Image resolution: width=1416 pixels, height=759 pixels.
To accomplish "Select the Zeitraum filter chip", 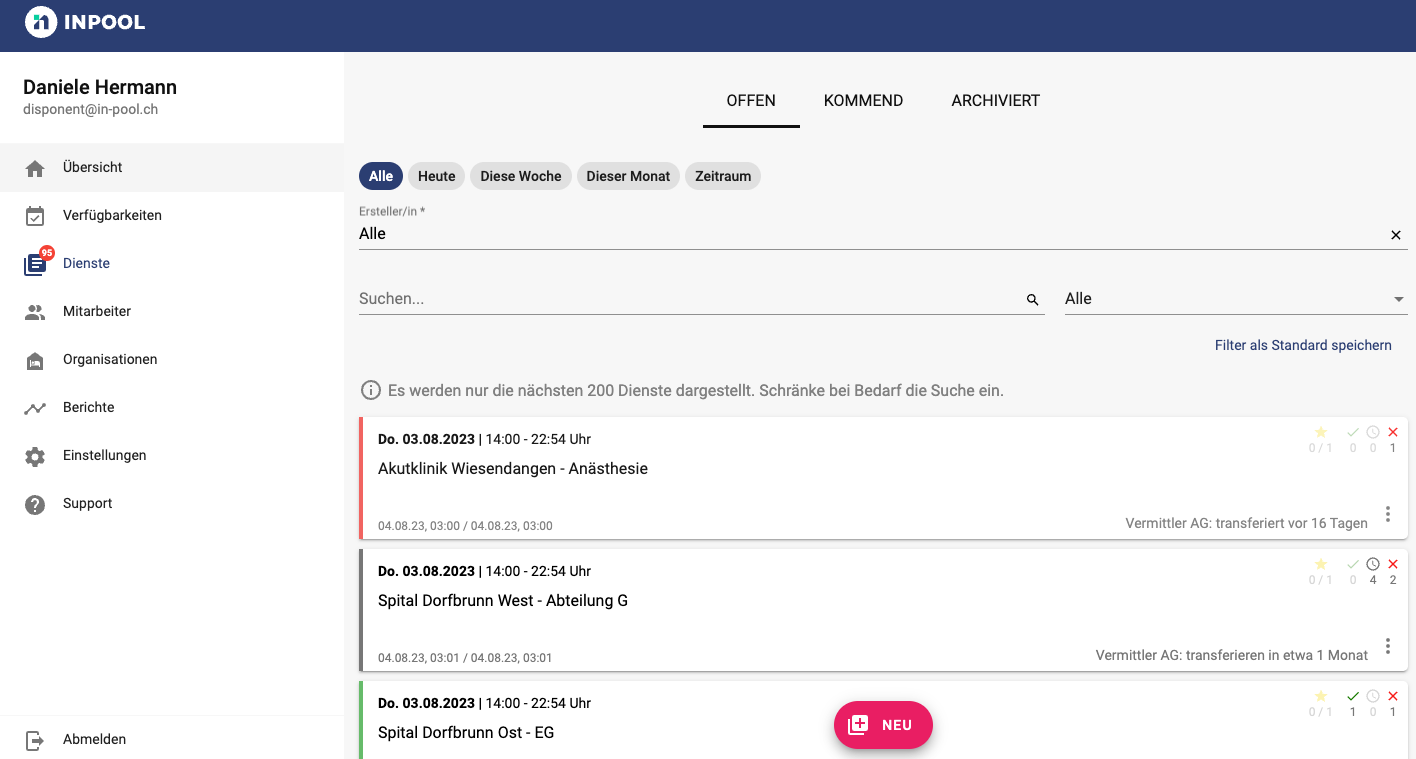I will pos(723,176).
